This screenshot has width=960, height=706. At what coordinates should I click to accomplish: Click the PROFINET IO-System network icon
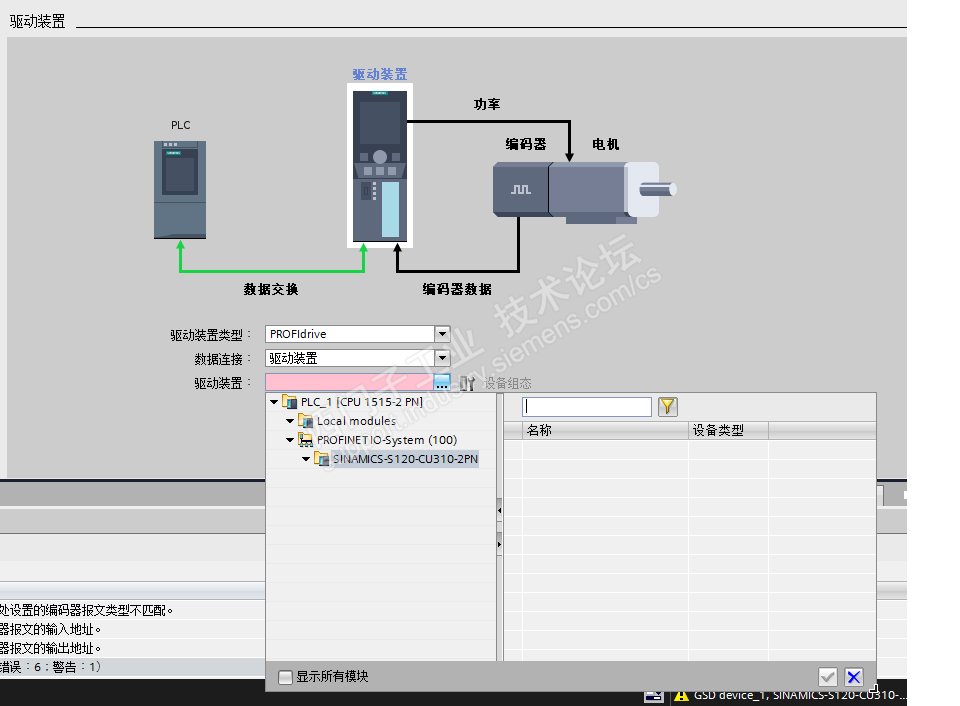pyautogui.click(x=306, y=440)
